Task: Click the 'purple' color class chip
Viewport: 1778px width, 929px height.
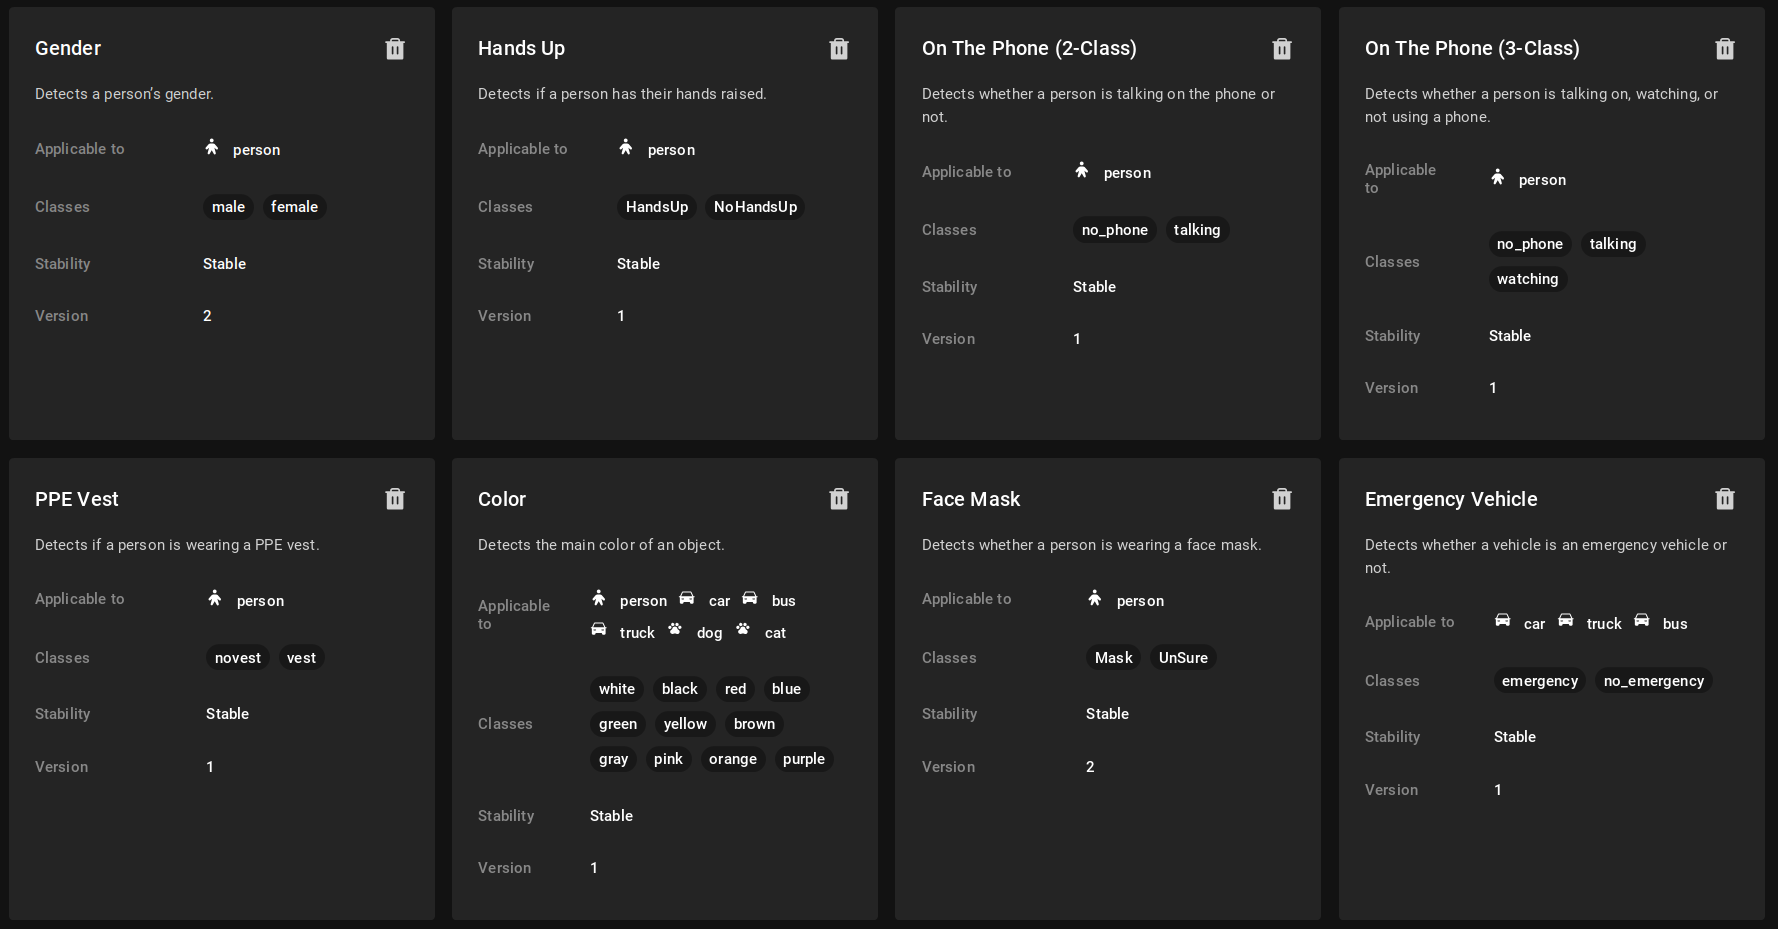Action: [803, 759]
